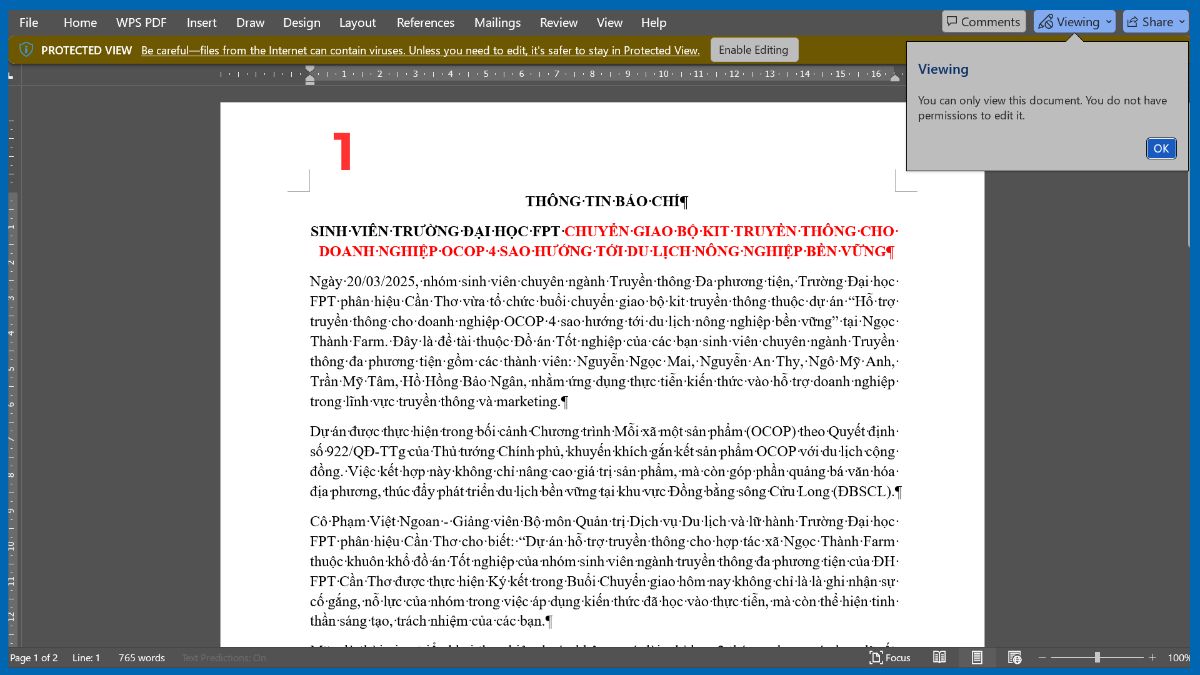Click the word count indicator

(141, 658)
